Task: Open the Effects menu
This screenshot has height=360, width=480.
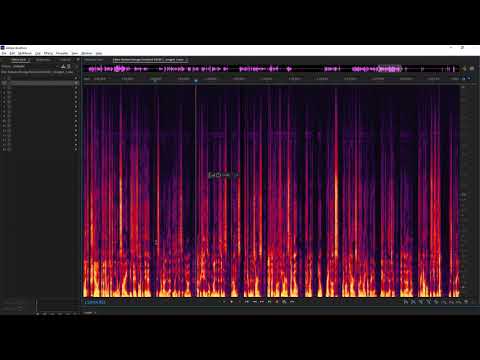Action: tap(48, 53)
